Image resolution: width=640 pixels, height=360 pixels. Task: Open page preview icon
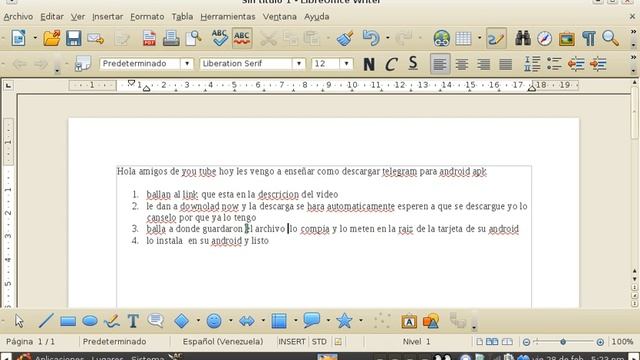point(193,38)
